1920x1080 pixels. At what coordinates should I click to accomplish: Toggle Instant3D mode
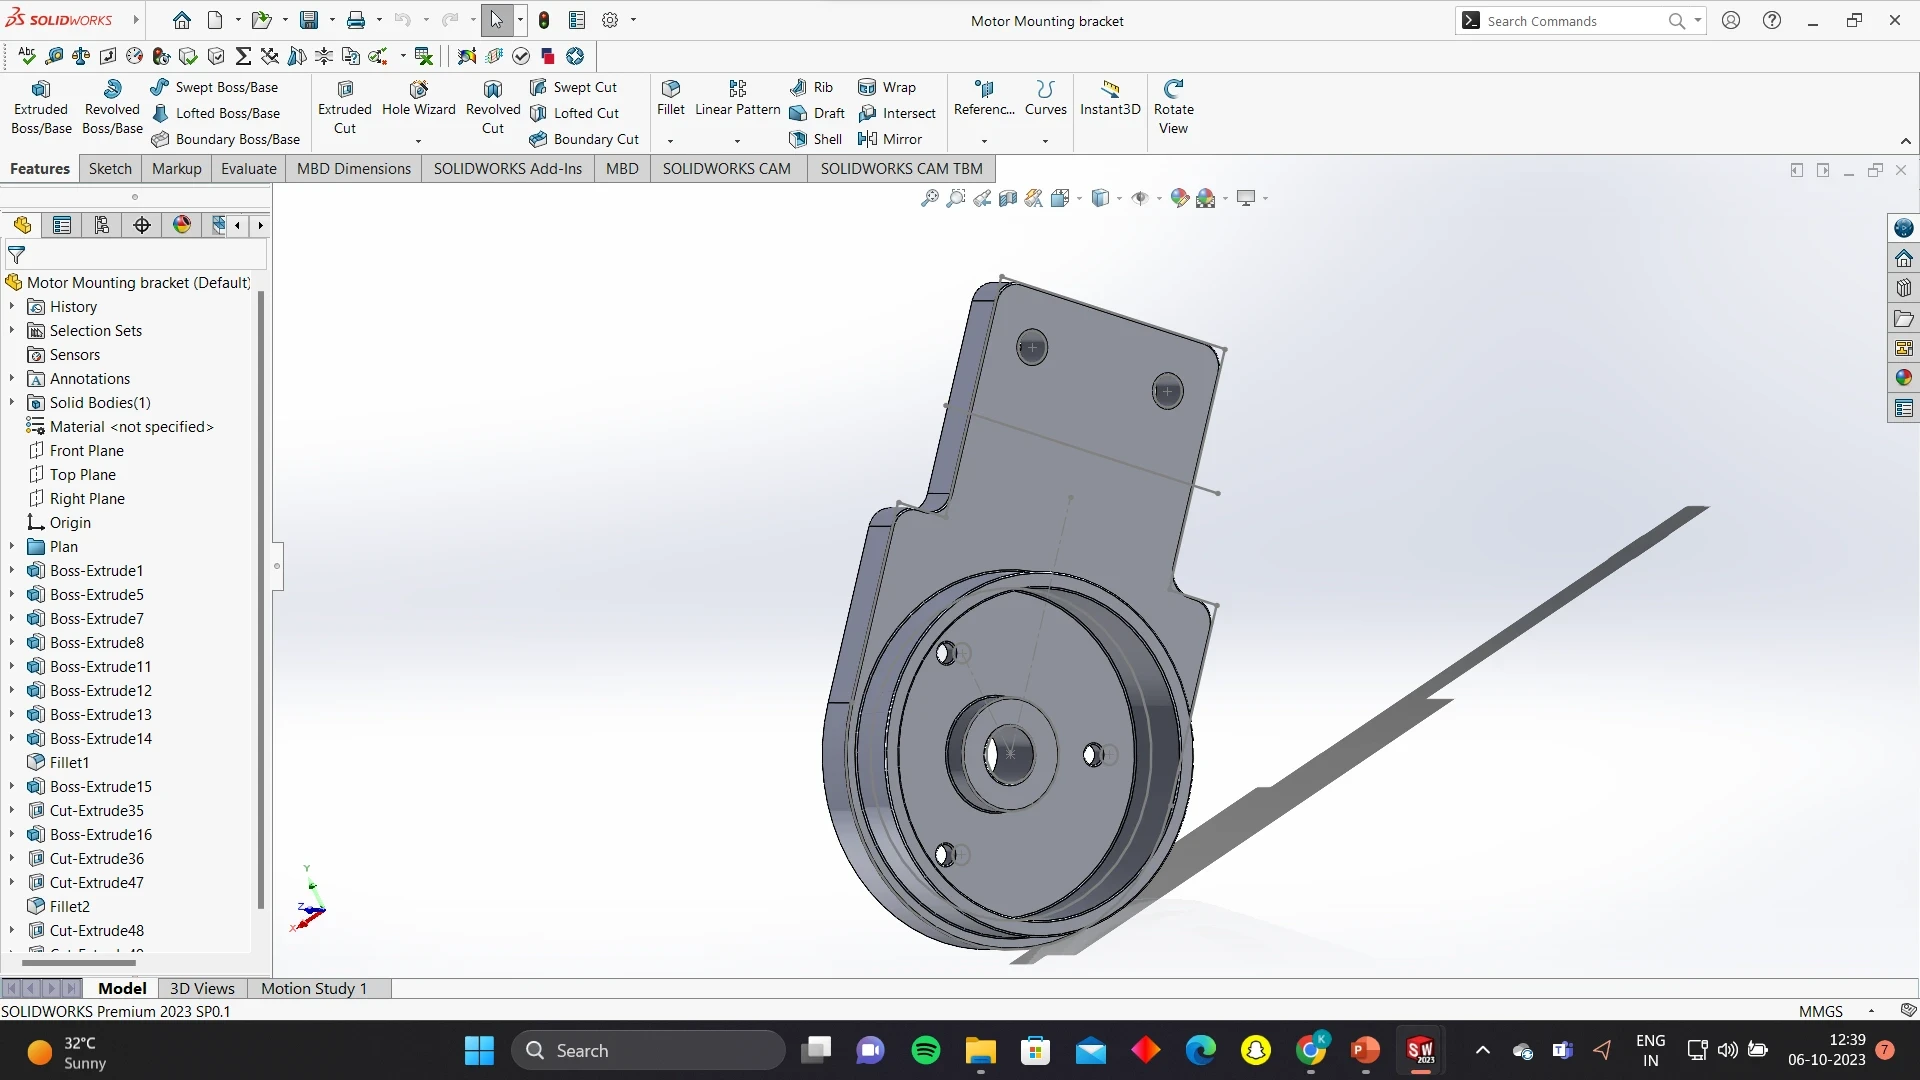(1109, 99)
